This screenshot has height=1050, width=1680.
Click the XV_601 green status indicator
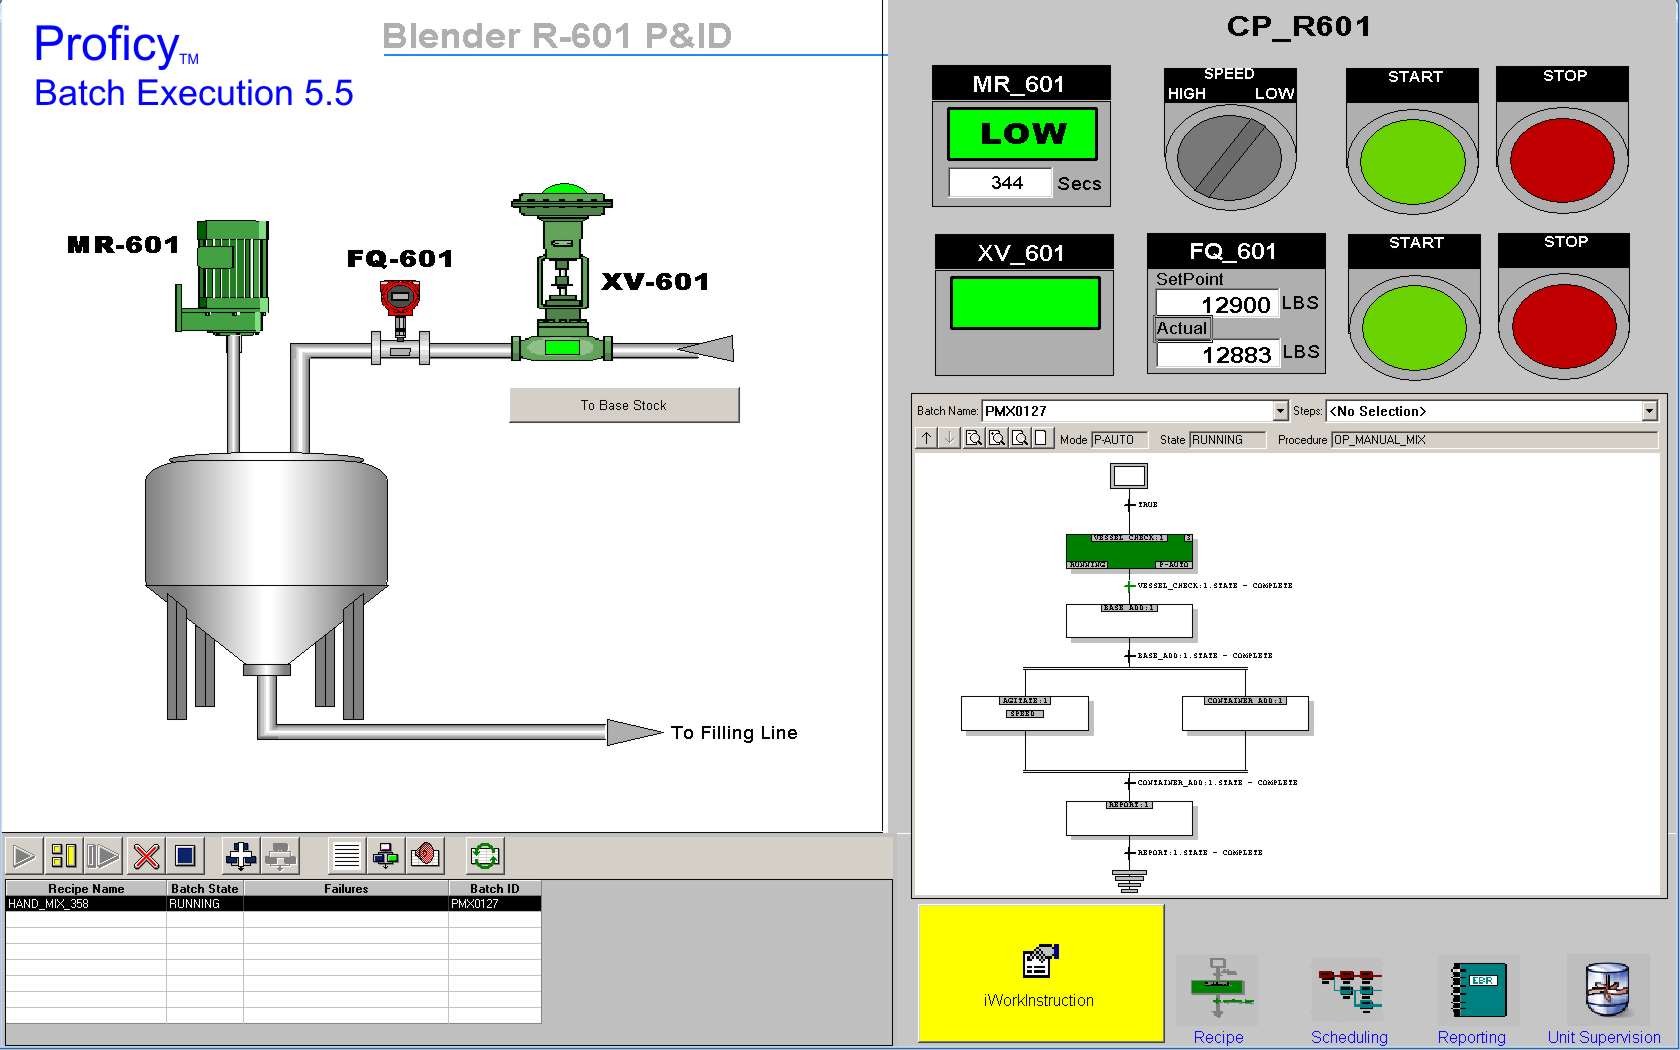[x=1025, y=303]
